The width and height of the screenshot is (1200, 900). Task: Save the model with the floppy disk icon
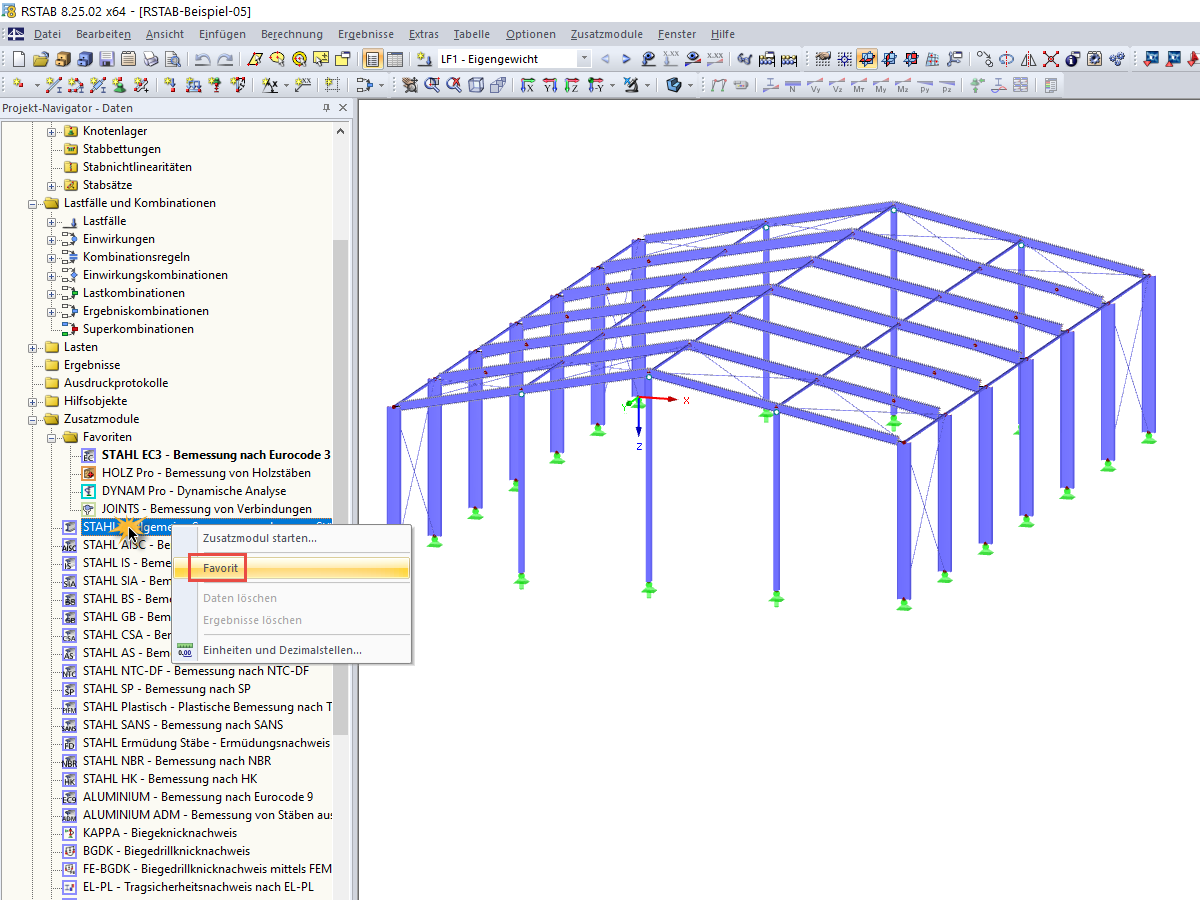107,59
